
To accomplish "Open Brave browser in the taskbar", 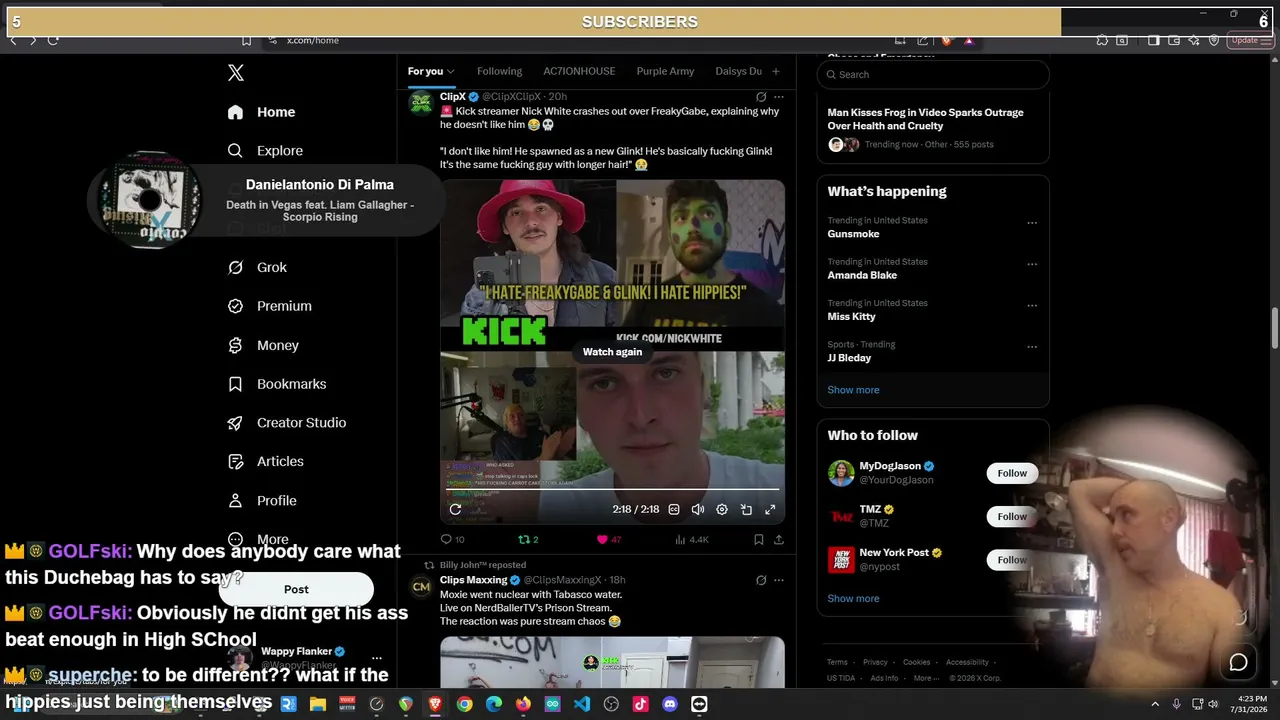I will click(435, 704).
